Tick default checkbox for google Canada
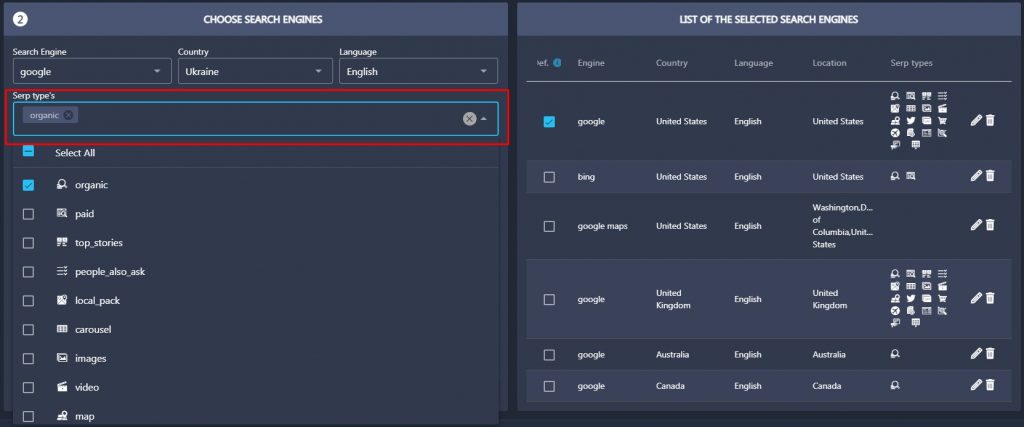 click(549, 386)
